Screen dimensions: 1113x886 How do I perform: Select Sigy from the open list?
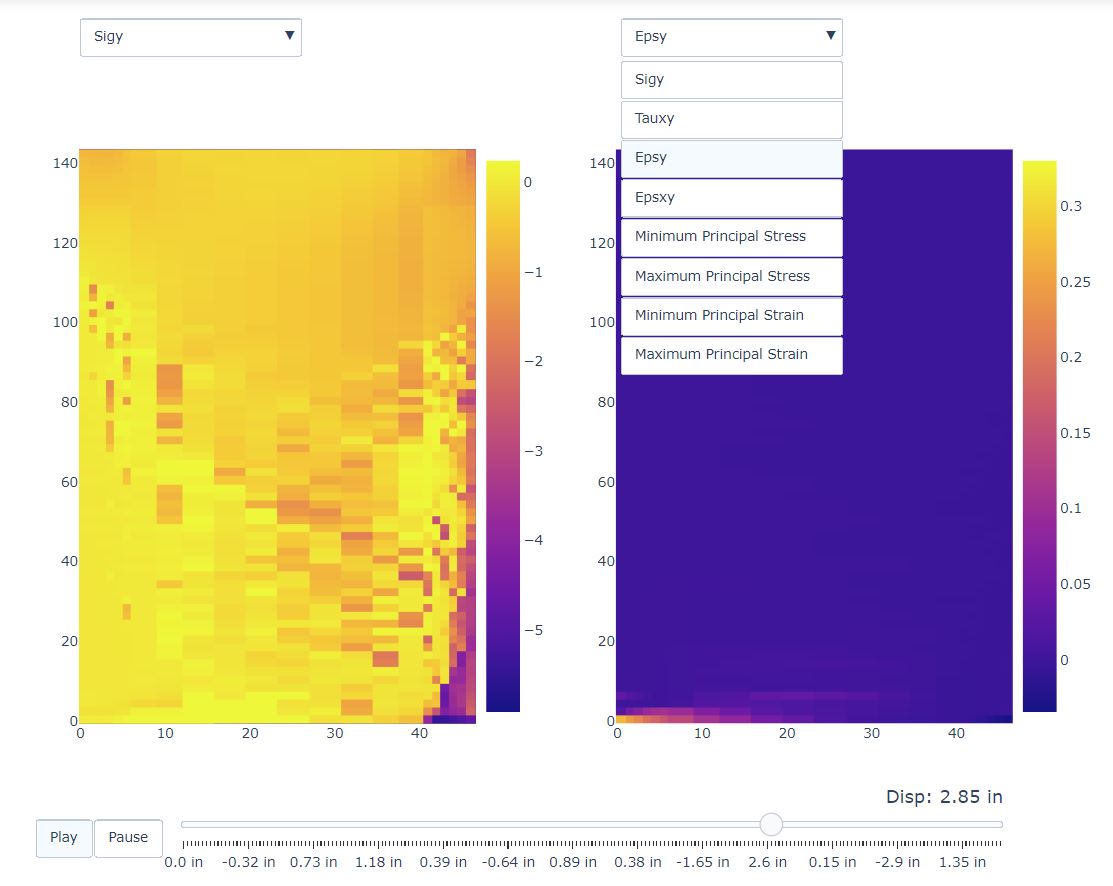(x=731, y=80)
